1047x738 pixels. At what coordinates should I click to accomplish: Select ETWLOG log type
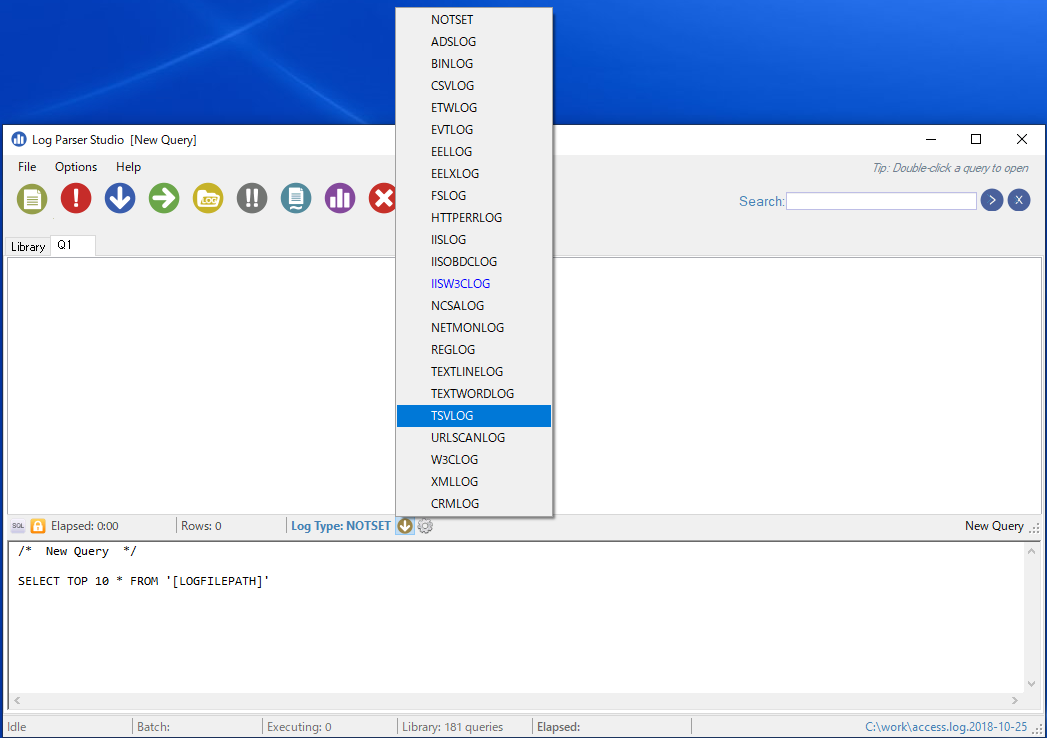point(474,108)
